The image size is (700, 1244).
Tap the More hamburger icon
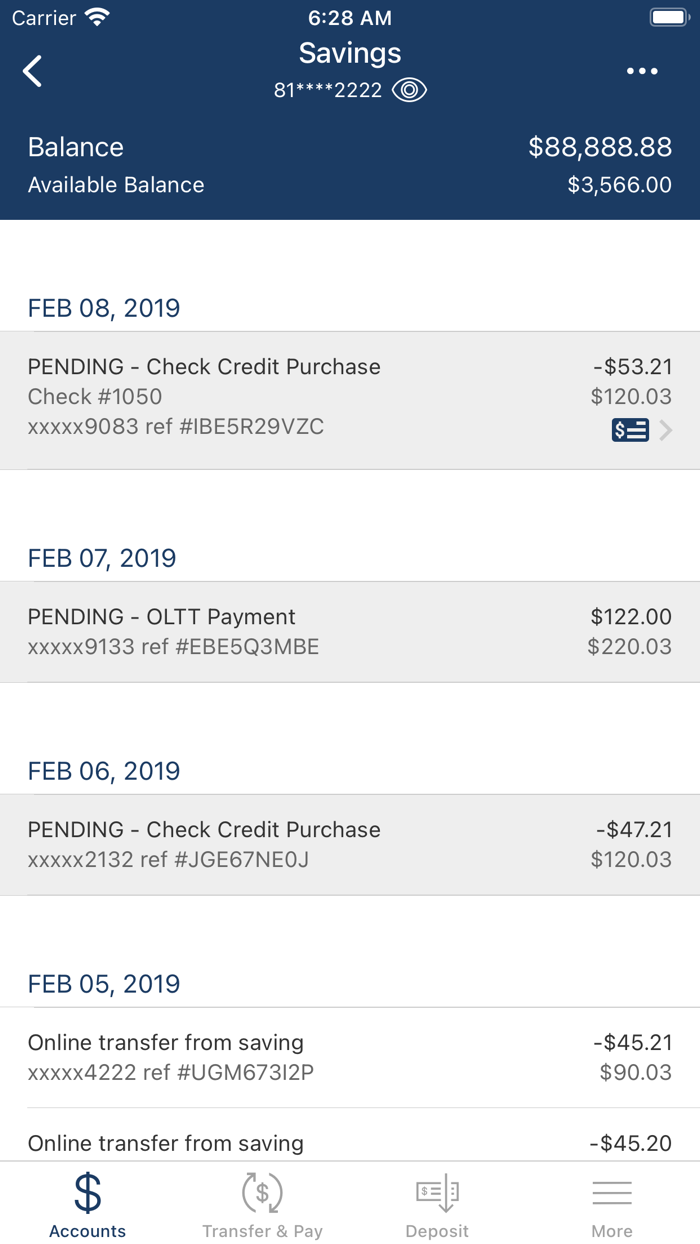[612, 1191]
